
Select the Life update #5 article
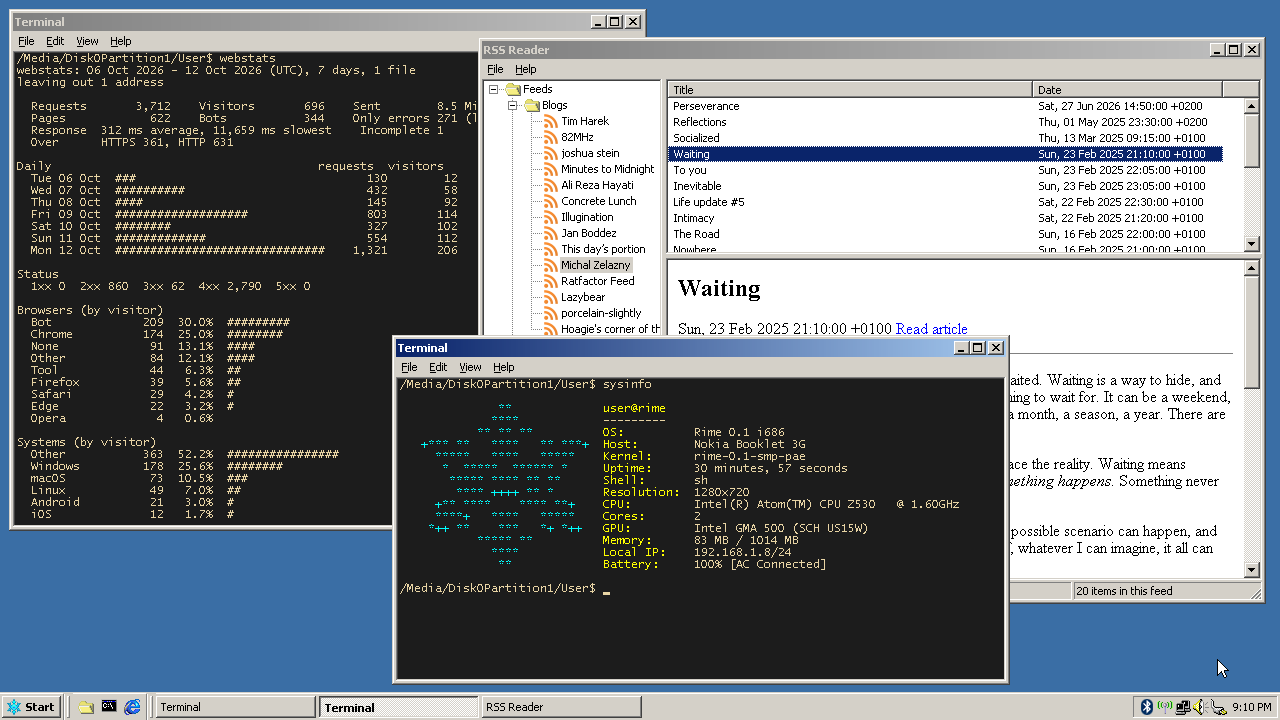pyautogui.click(x=945, y=202)
